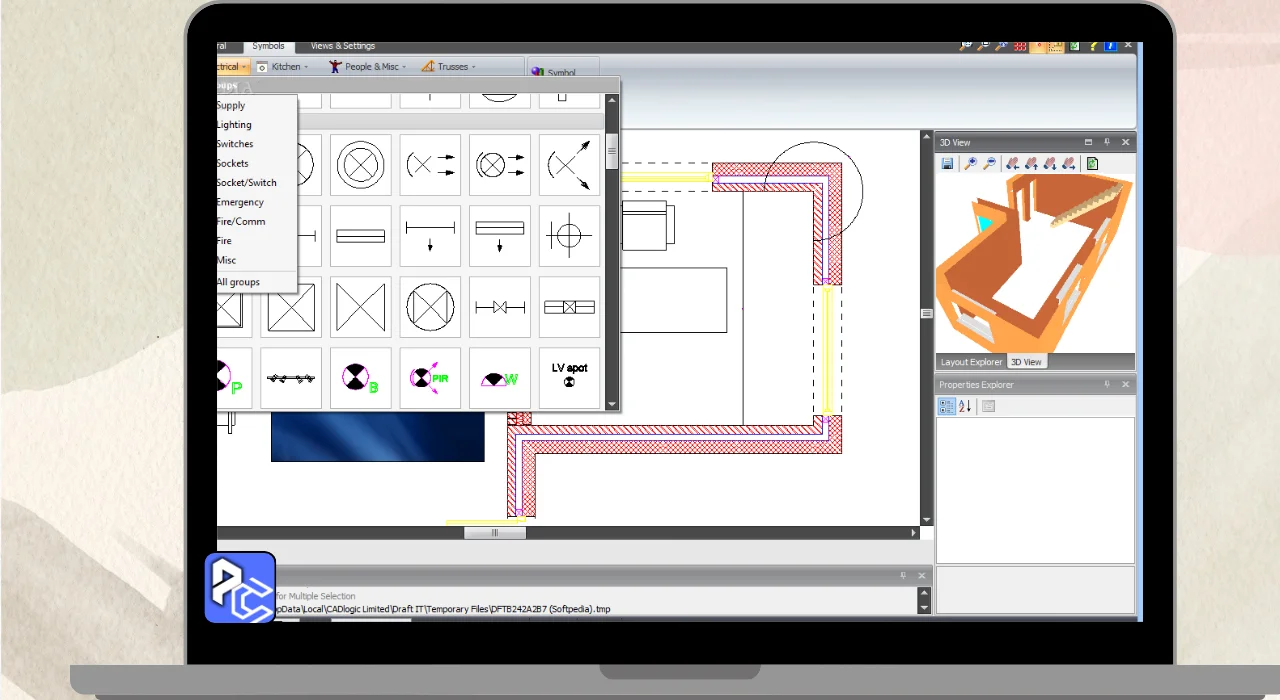Screen dimensions: 1280x700
Task: Open the Layout Explorer tab
Action: [x=970, y=362]
